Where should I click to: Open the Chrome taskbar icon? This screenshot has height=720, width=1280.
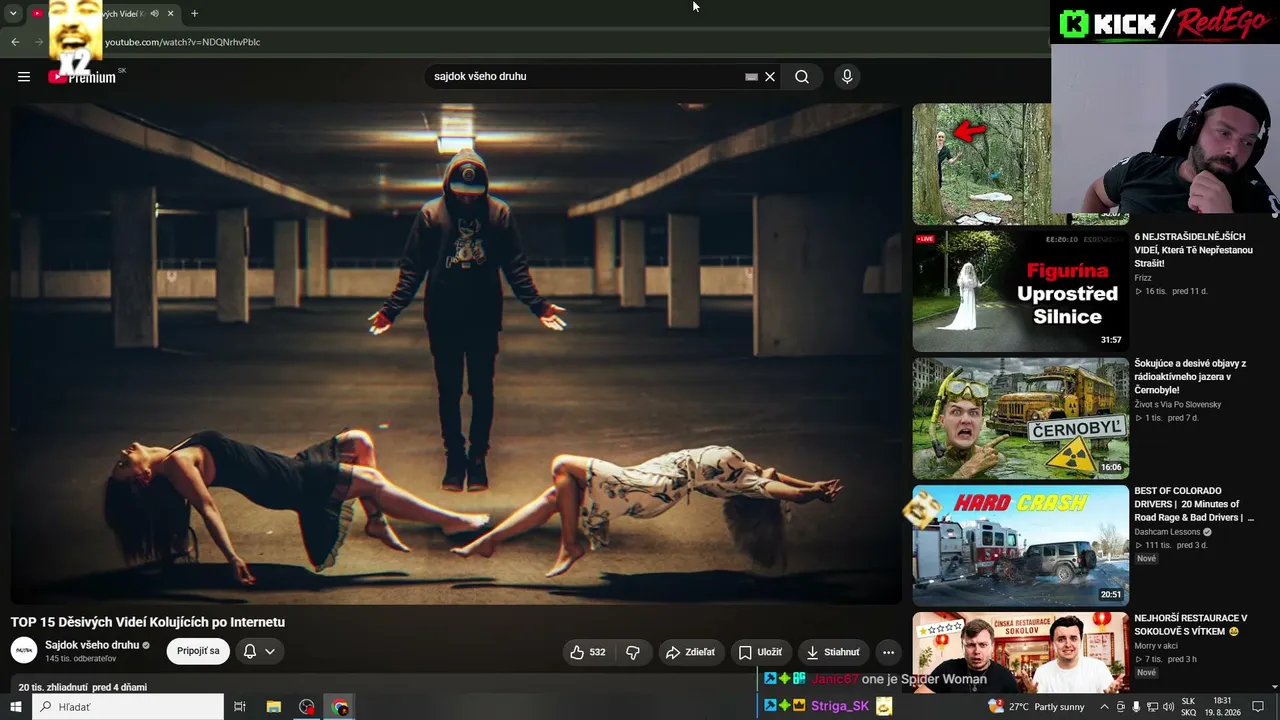[340, 707]
